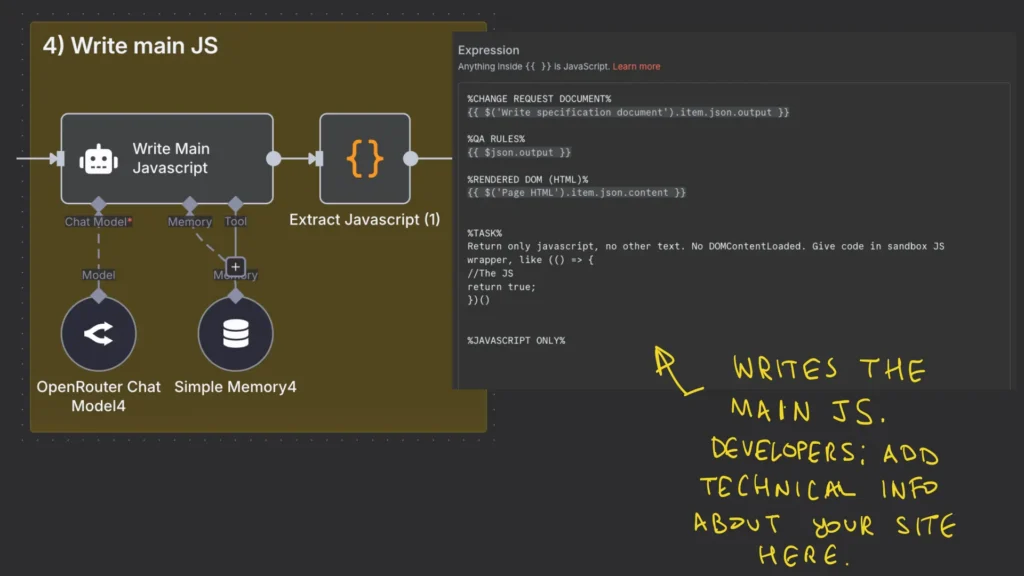The height and width of the screenshot is (576, 1024).
Task: Click the Memory diamond atop Simple Memory4
Action: coord(236,296)
